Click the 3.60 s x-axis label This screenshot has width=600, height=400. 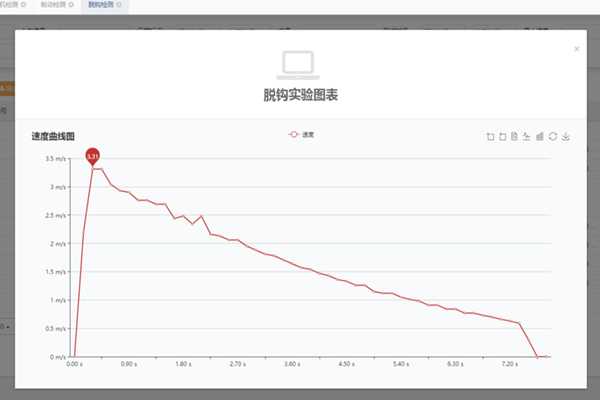(293, 365)
